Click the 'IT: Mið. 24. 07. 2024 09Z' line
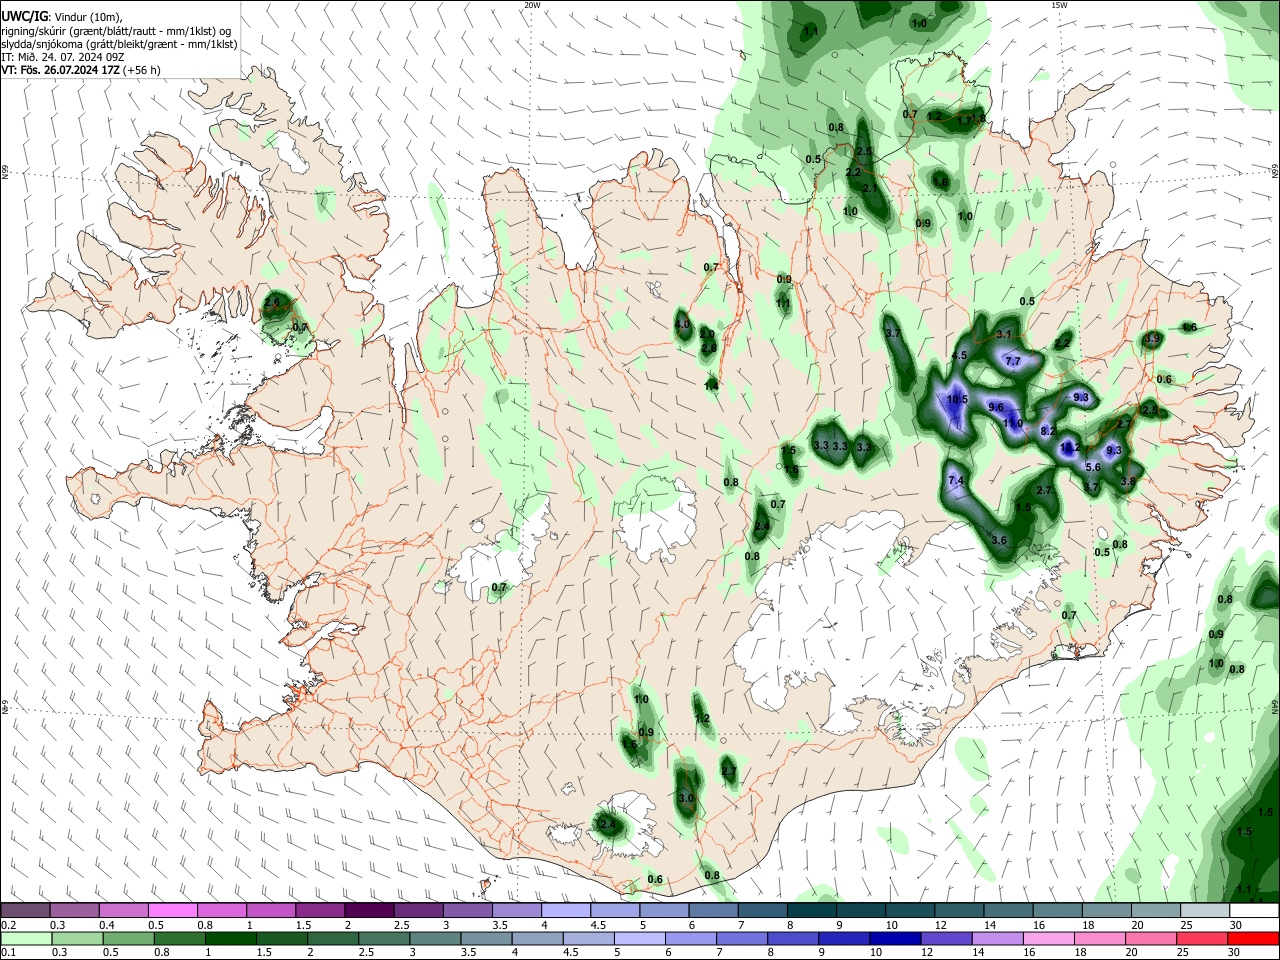The height and width of the screenshot is (960, 1280). (63, 57)
